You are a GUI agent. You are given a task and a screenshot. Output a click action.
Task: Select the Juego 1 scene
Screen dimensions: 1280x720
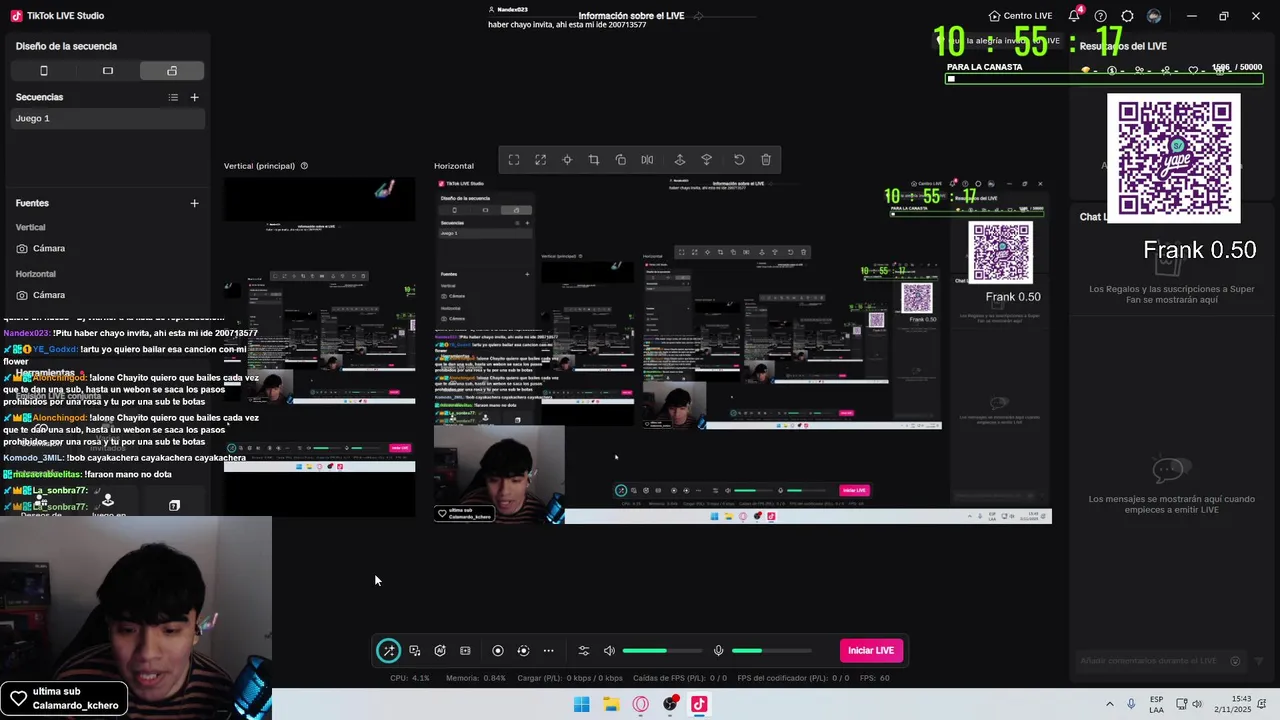[108, 118]
